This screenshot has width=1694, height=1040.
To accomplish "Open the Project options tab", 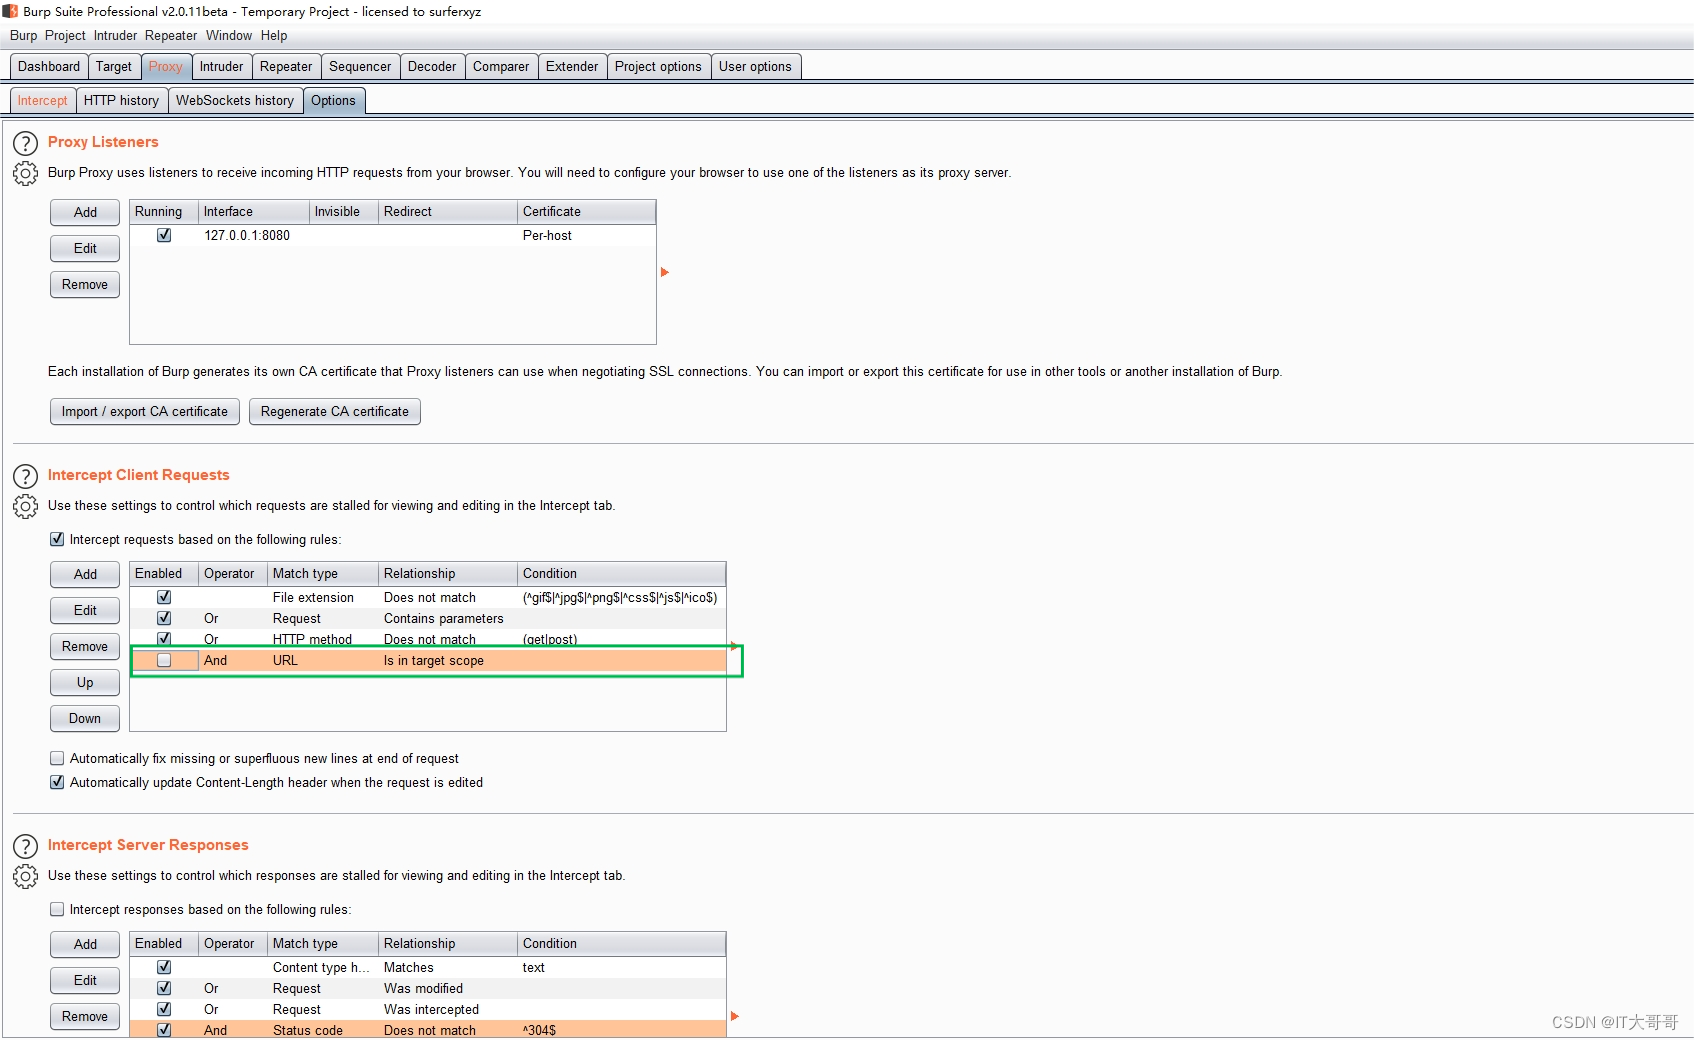I will coord(658,67).
